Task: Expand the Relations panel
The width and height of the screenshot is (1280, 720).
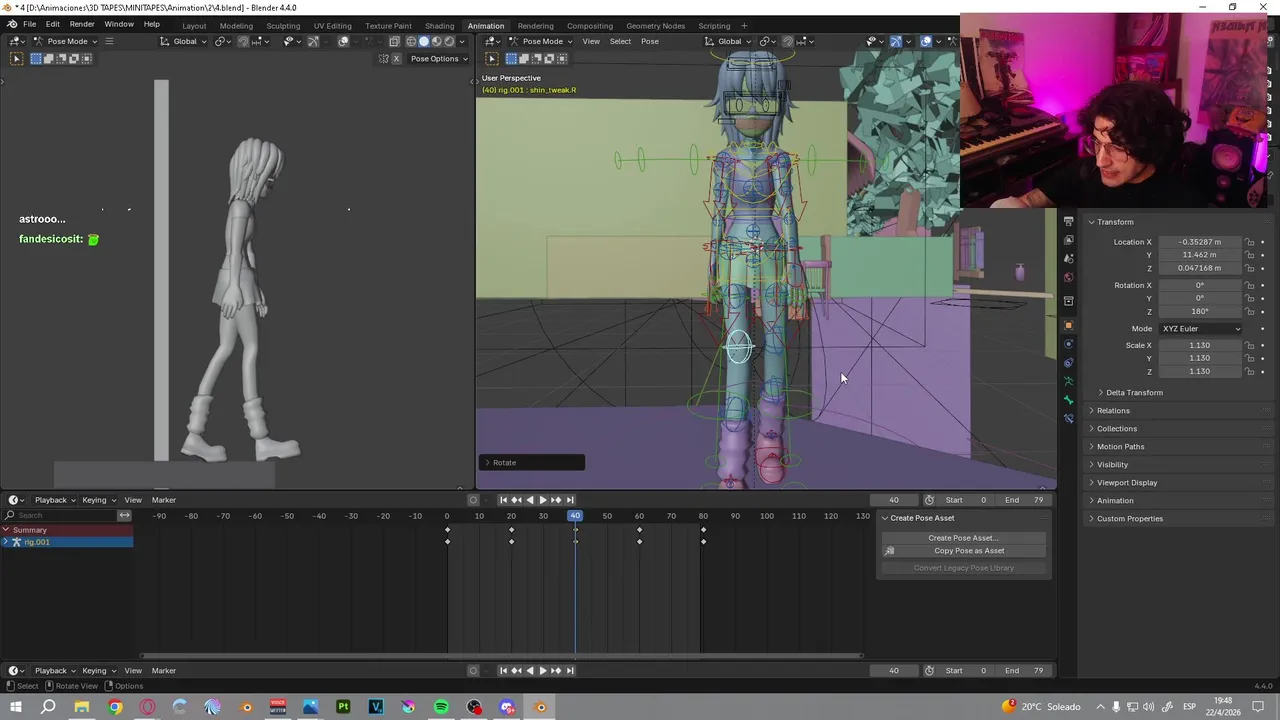Action: click(x=1113, y=411)
